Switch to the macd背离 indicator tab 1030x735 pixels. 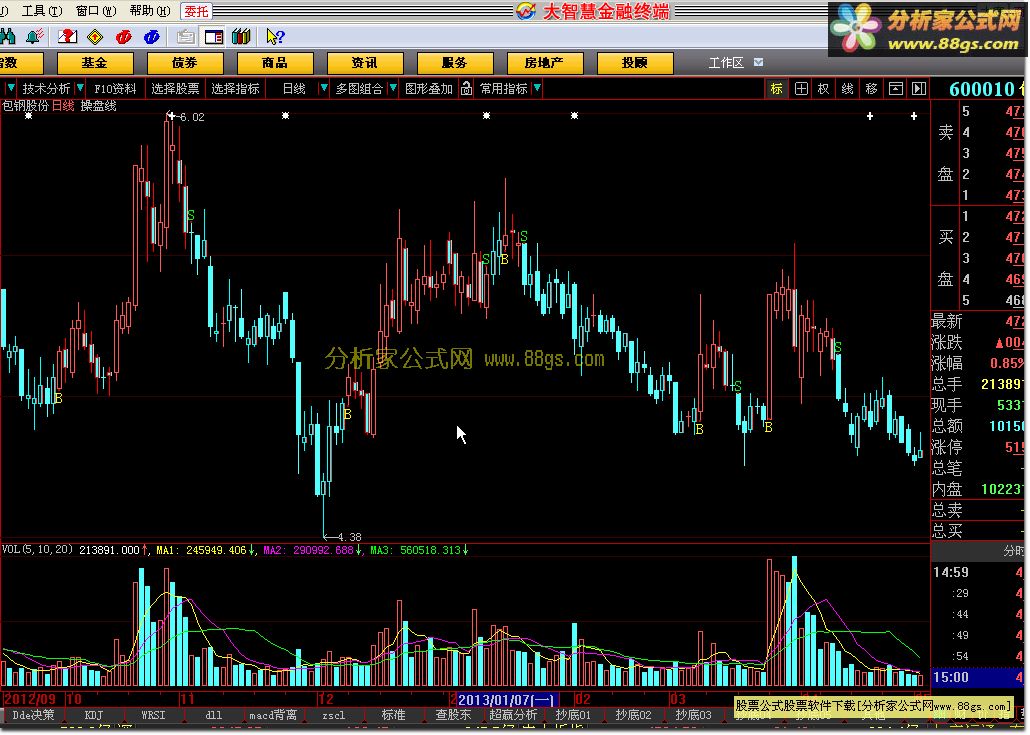click(x=273, y=715)
